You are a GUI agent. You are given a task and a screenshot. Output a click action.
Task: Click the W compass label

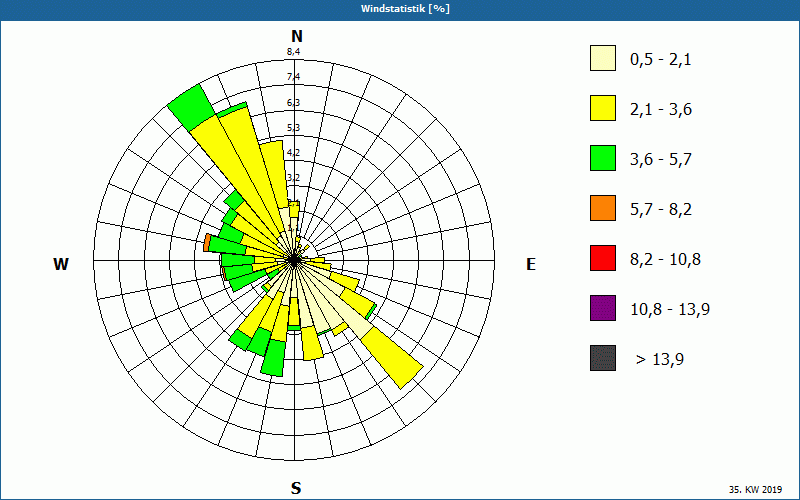(x=61, y=264)
